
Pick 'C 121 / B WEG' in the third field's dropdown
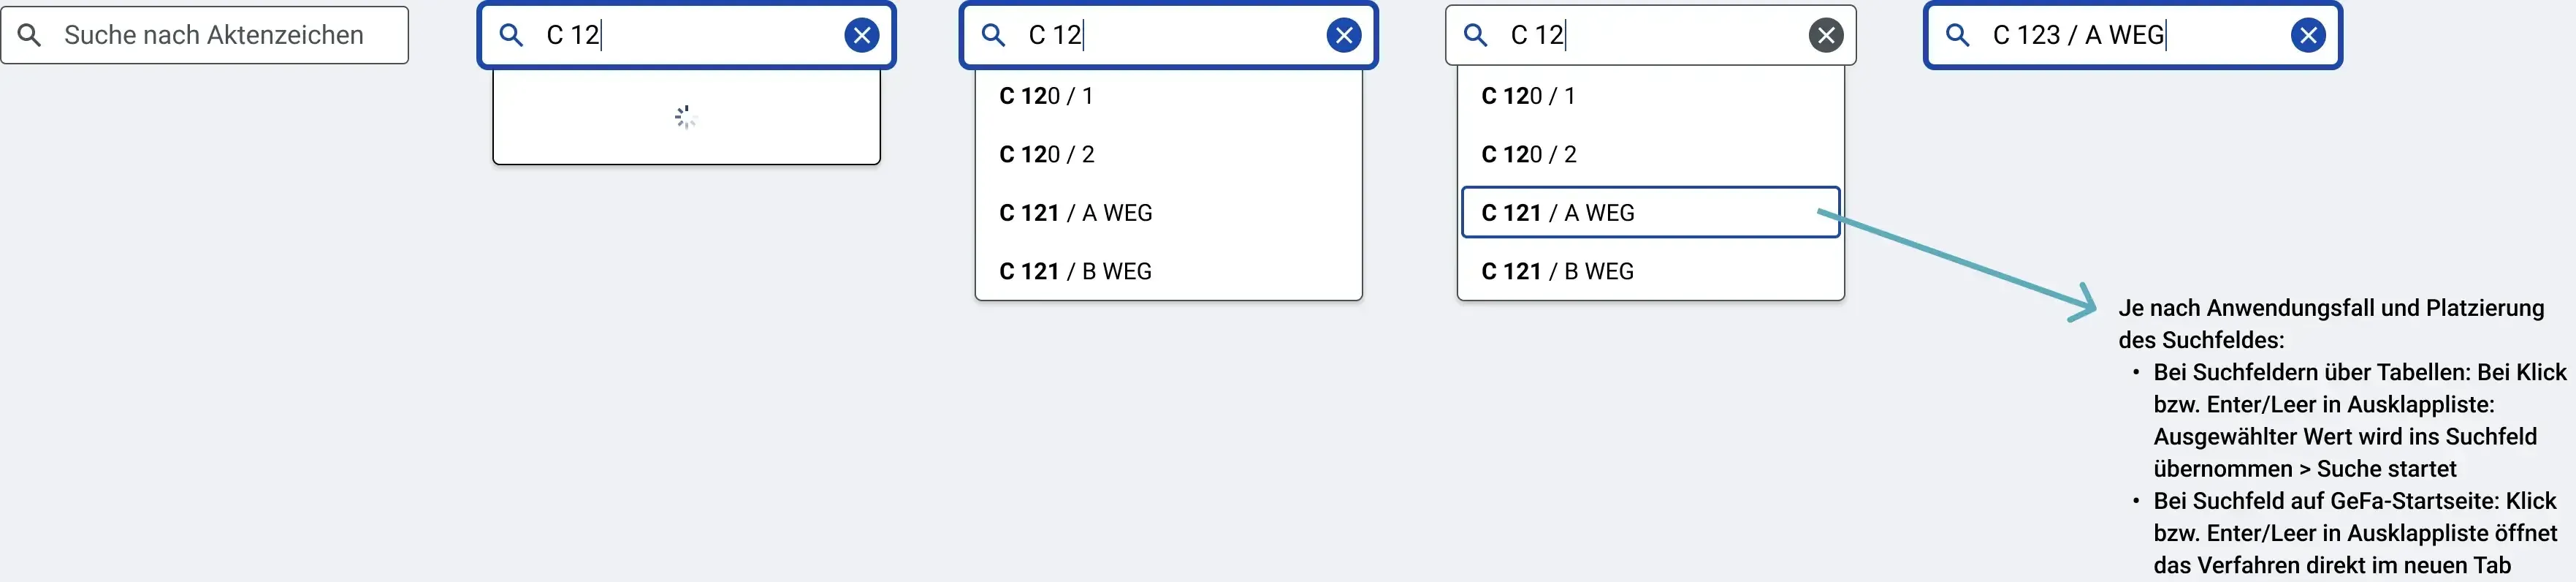pyautogui.click(x=1168, y=271)
